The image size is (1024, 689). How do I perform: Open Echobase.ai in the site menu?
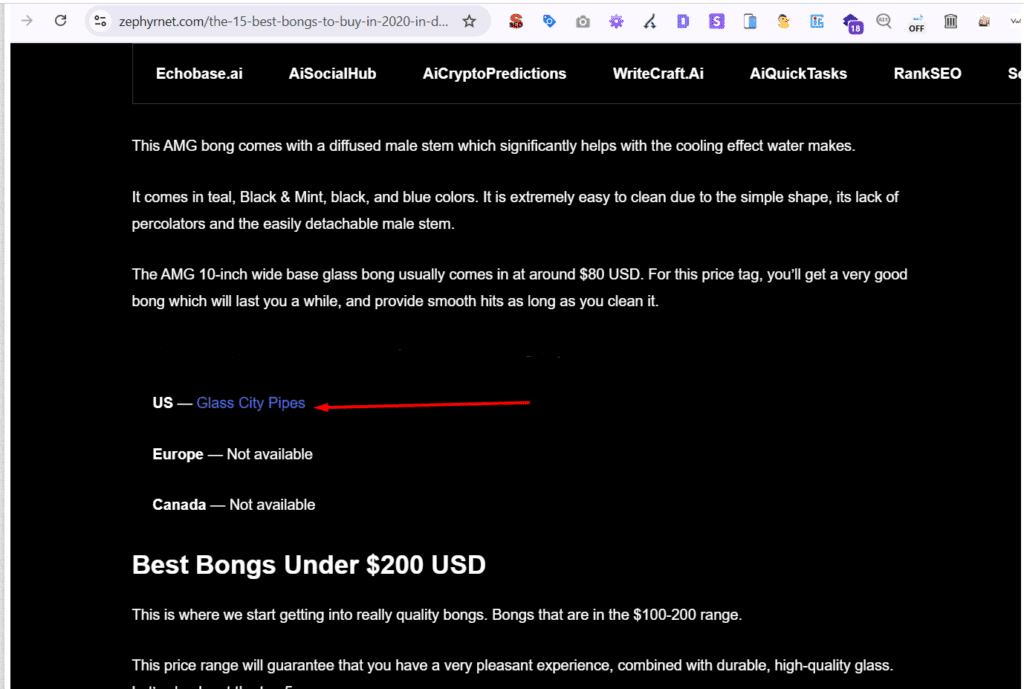click(x=199, y=73)
